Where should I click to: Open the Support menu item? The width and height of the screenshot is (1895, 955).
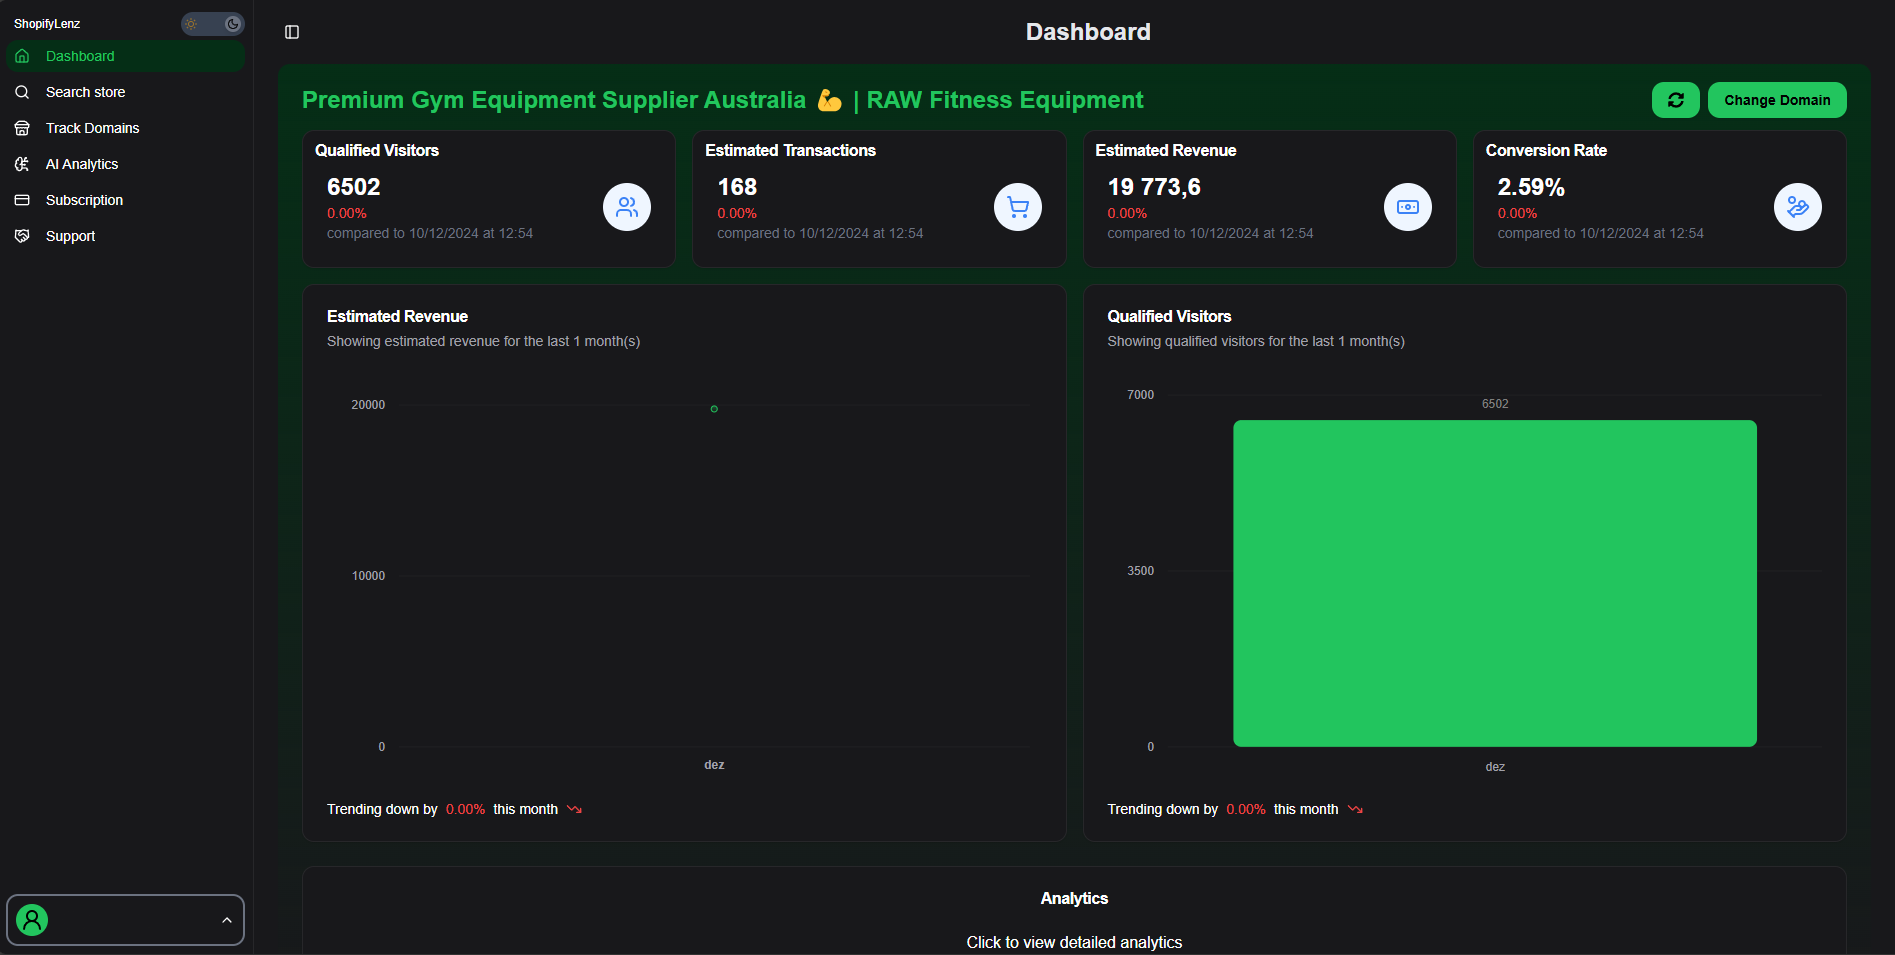[125, 236]
